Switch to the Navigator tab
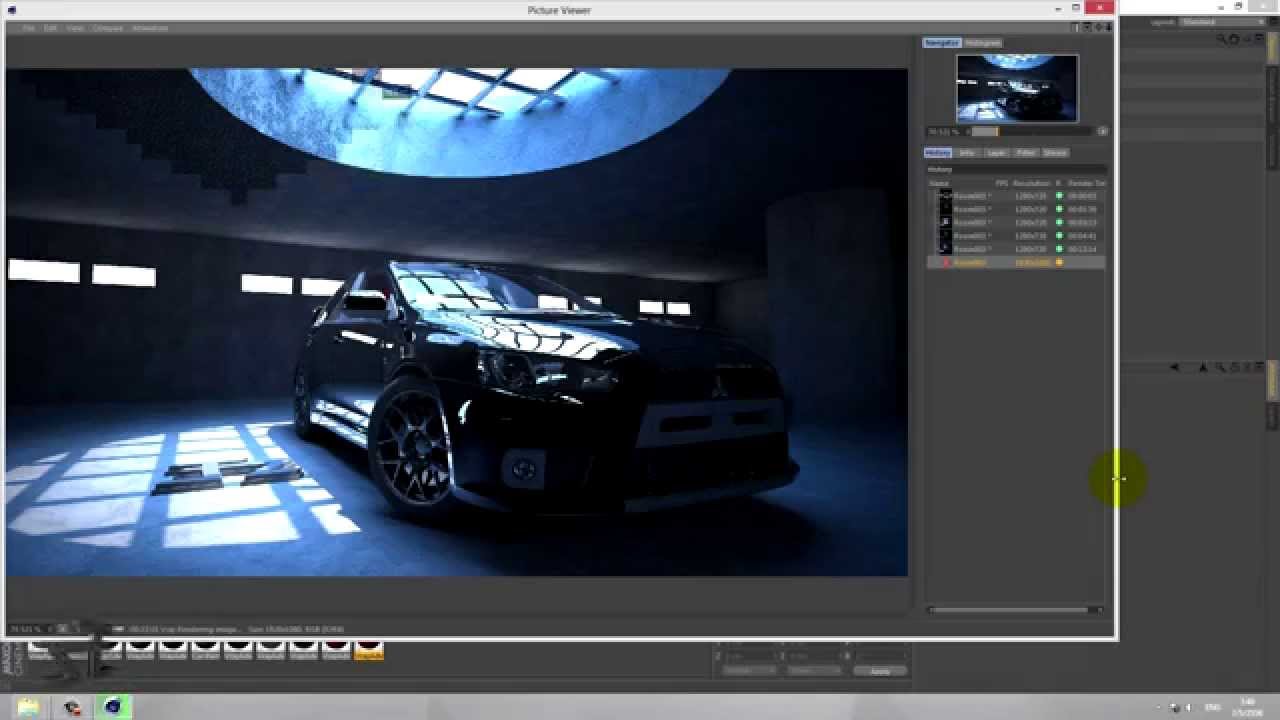Screen dimensions: 1280x720 click(x=942, y=43)
